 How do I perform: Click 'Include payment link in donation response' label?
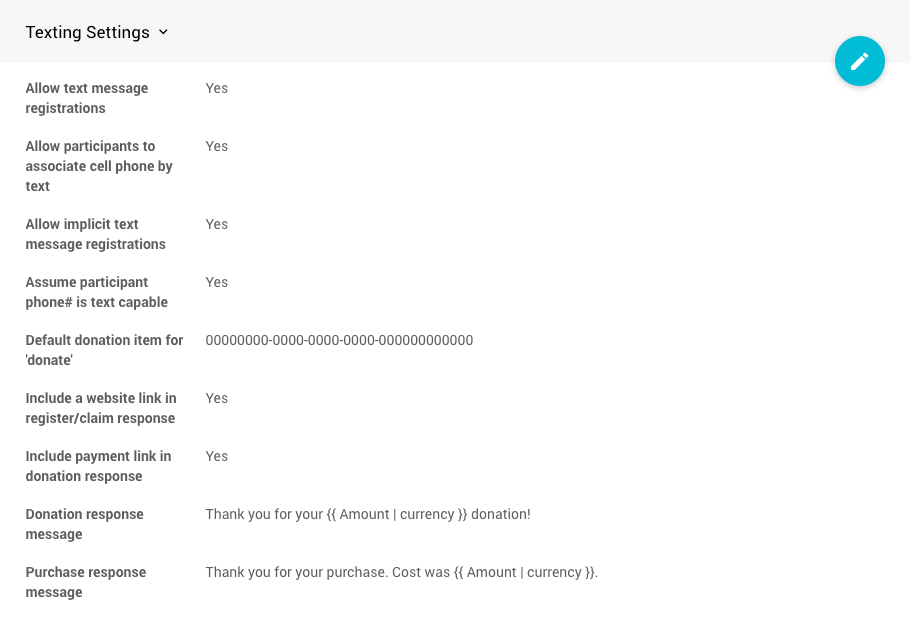[x=98, y=466]
